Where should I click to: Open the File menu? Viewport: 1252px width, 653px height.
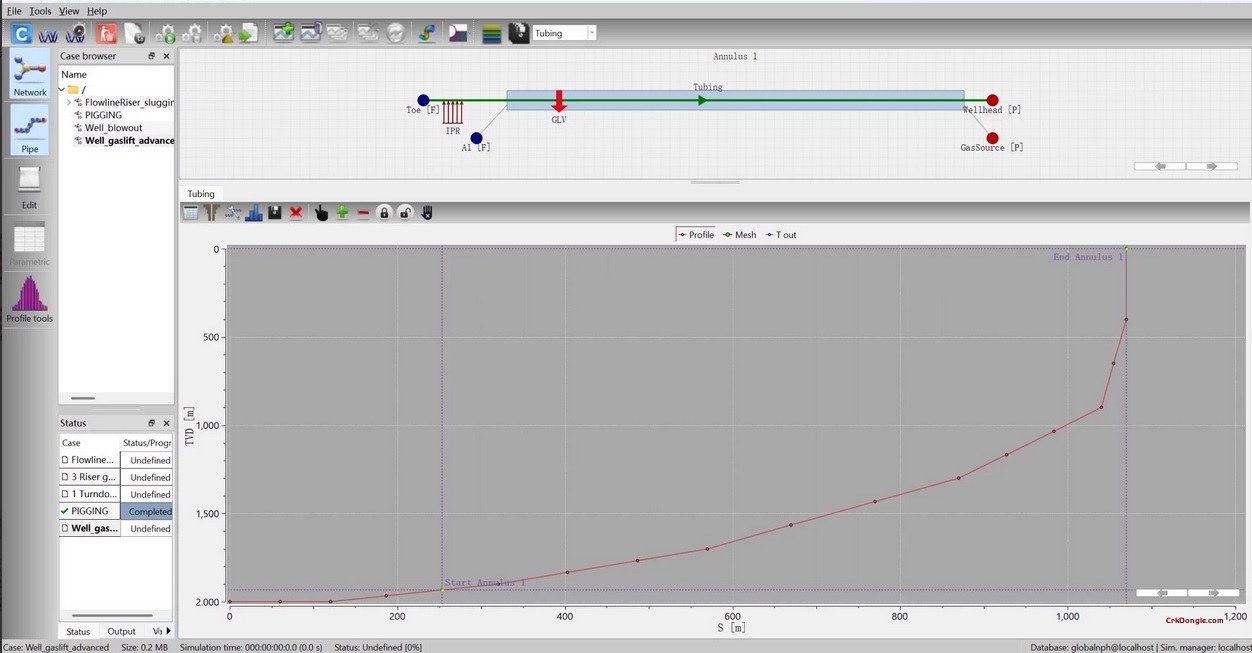click(14, 11)
